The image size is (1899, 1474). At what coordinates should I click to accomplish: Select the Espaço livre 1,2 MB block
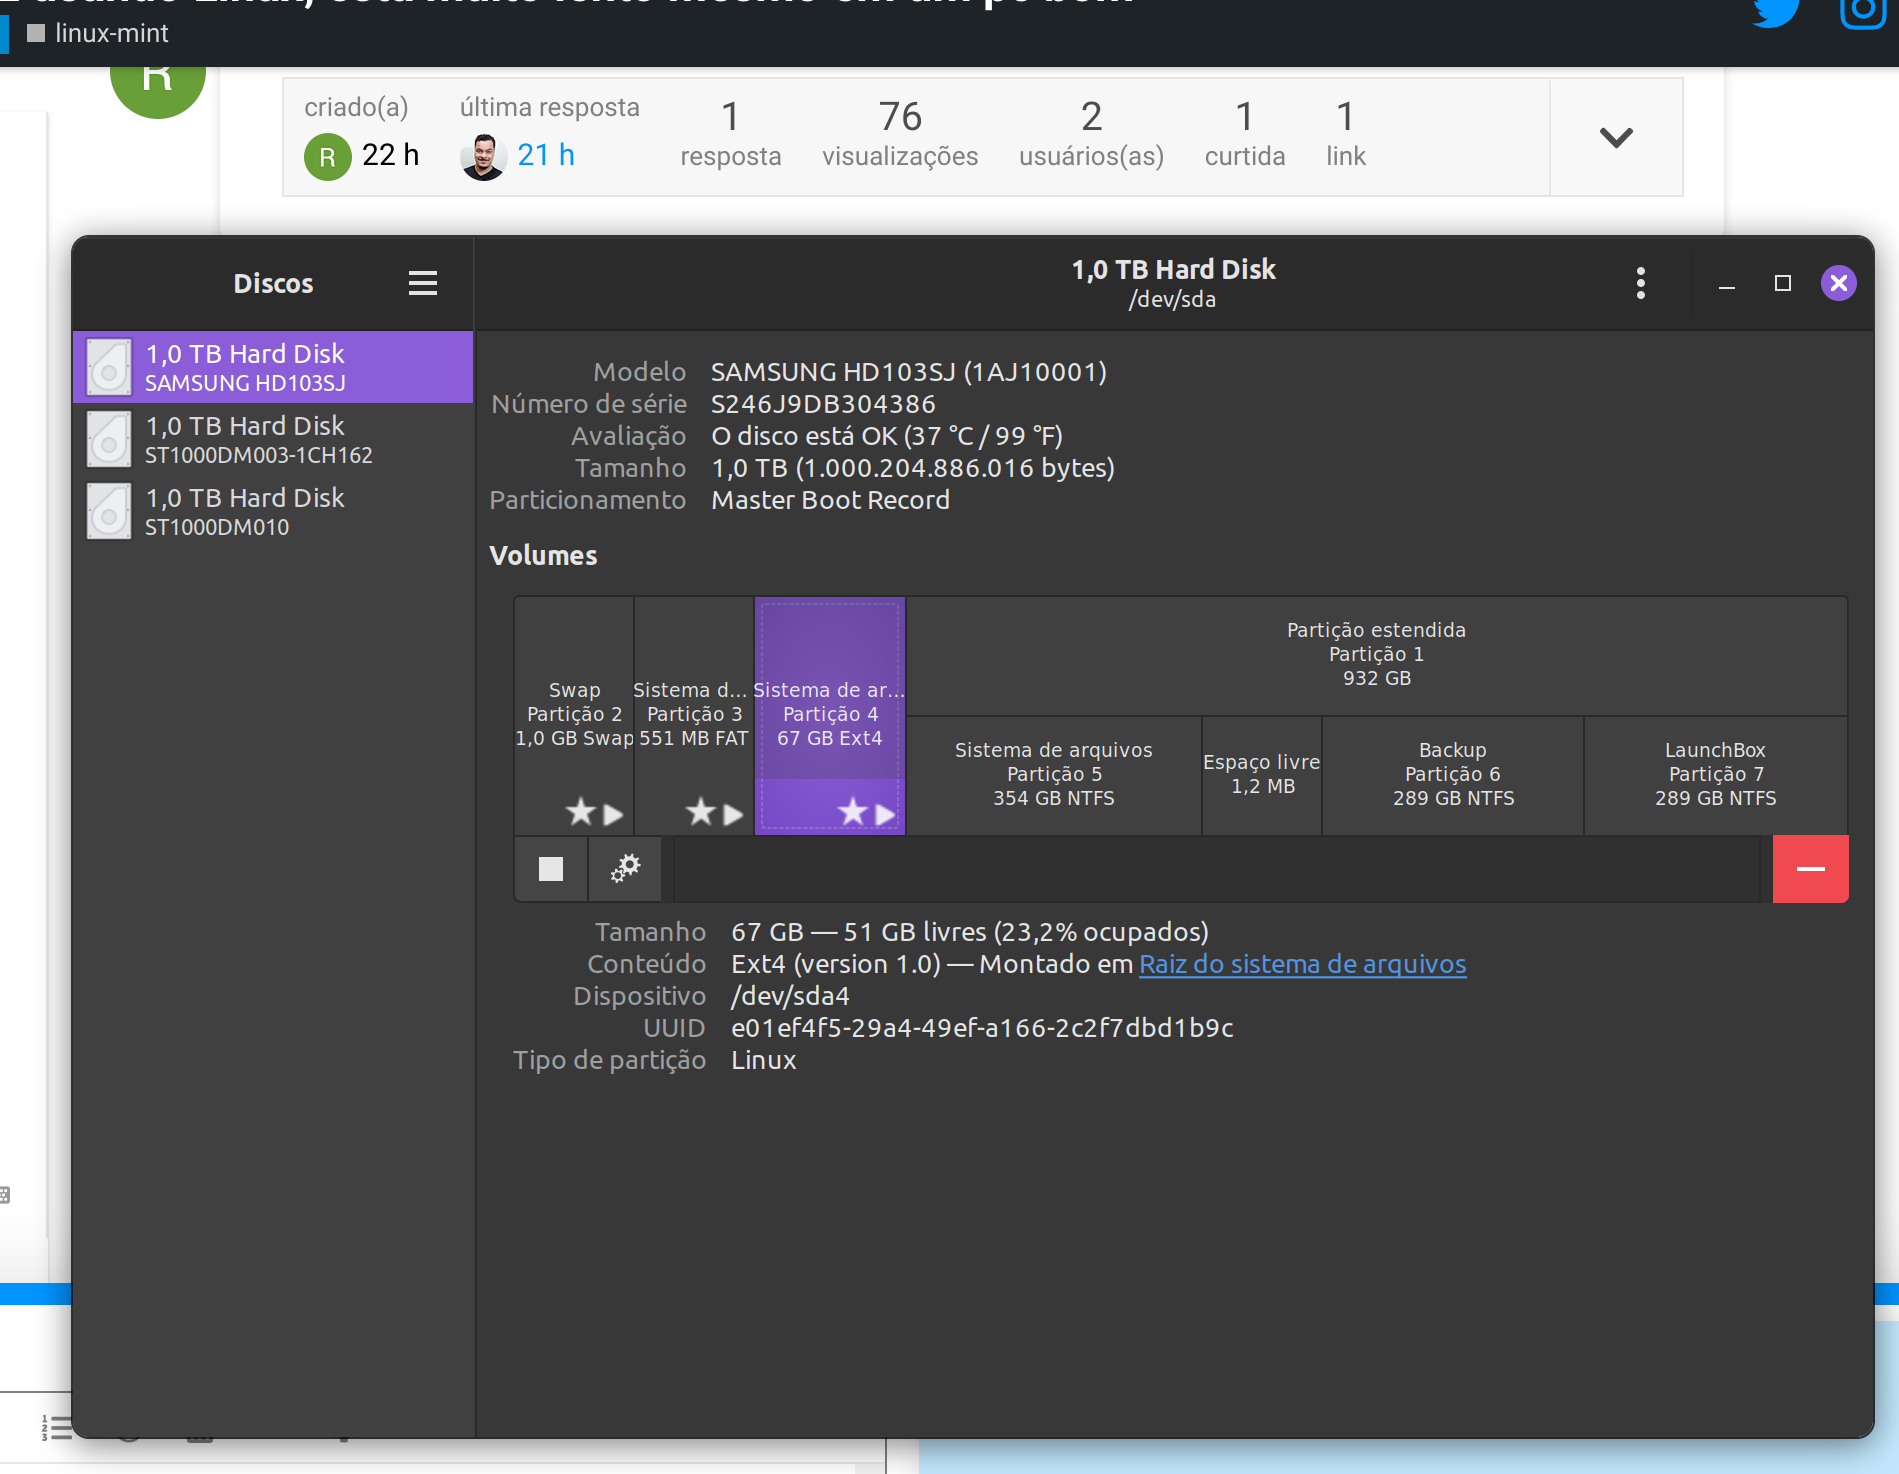tap(1262, 775)
